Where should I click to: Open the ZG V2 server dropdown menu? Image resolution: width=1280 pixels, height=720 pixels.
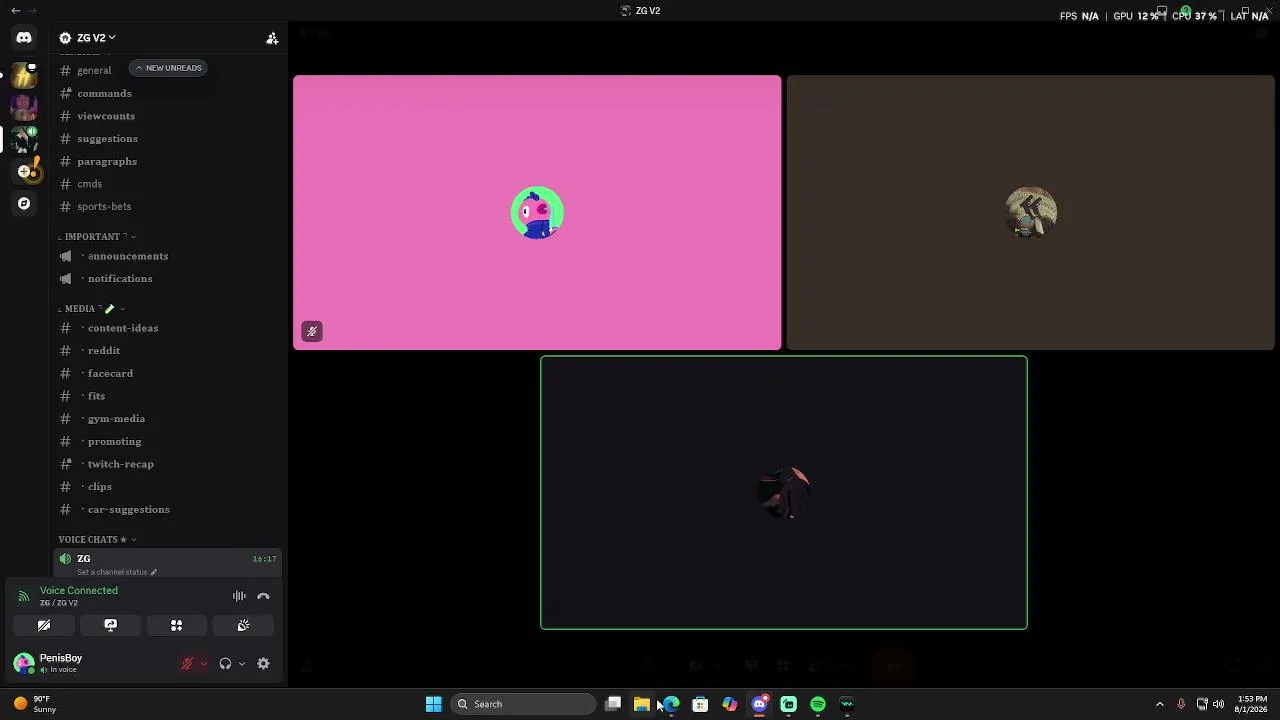(x=88, y=38)
